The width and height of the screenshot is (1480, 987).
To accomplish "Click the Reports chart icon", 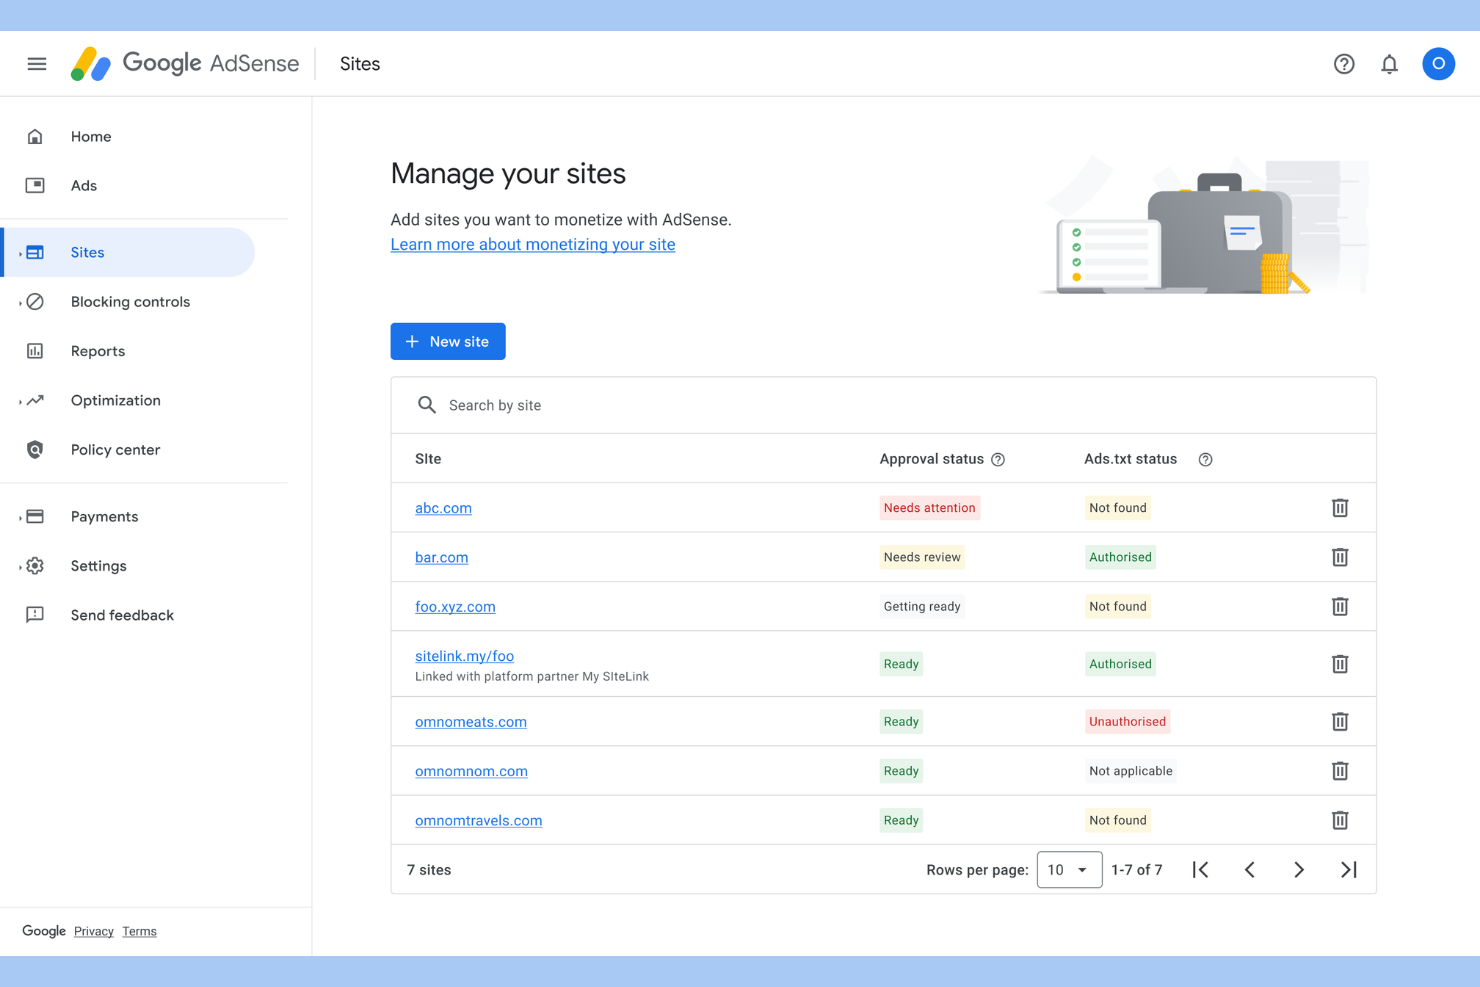I will pyautogui.click(x=35, y=351).
